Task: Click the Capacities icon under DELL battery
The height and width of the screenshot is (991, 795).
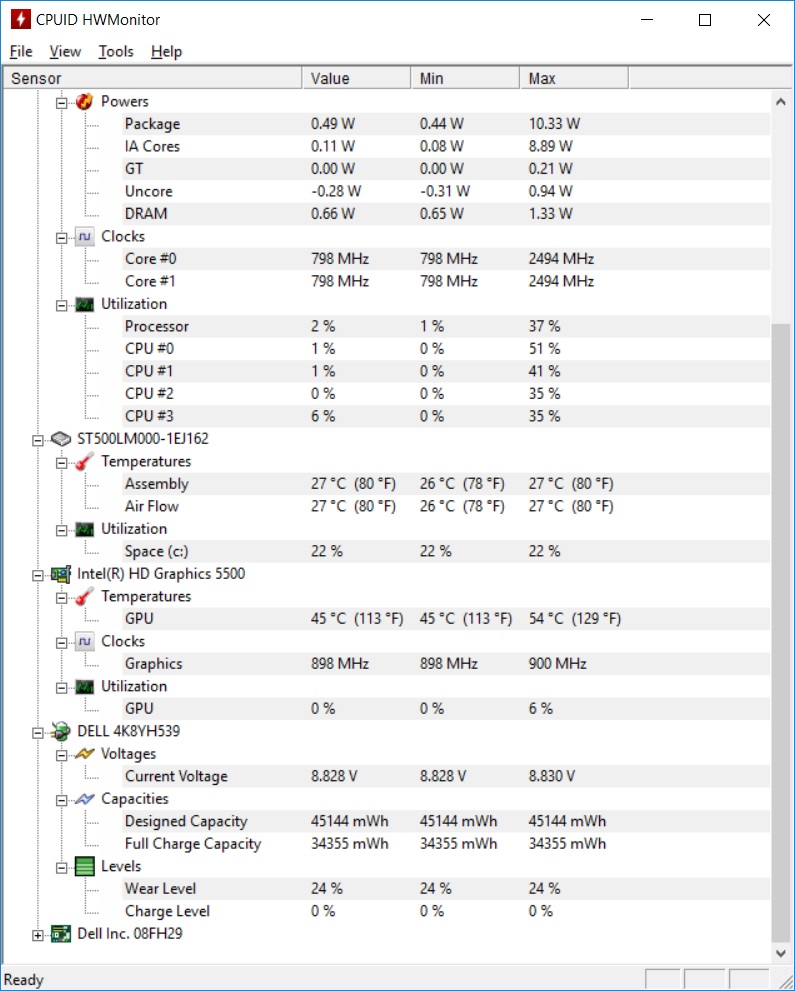Action: click(85, 799)
